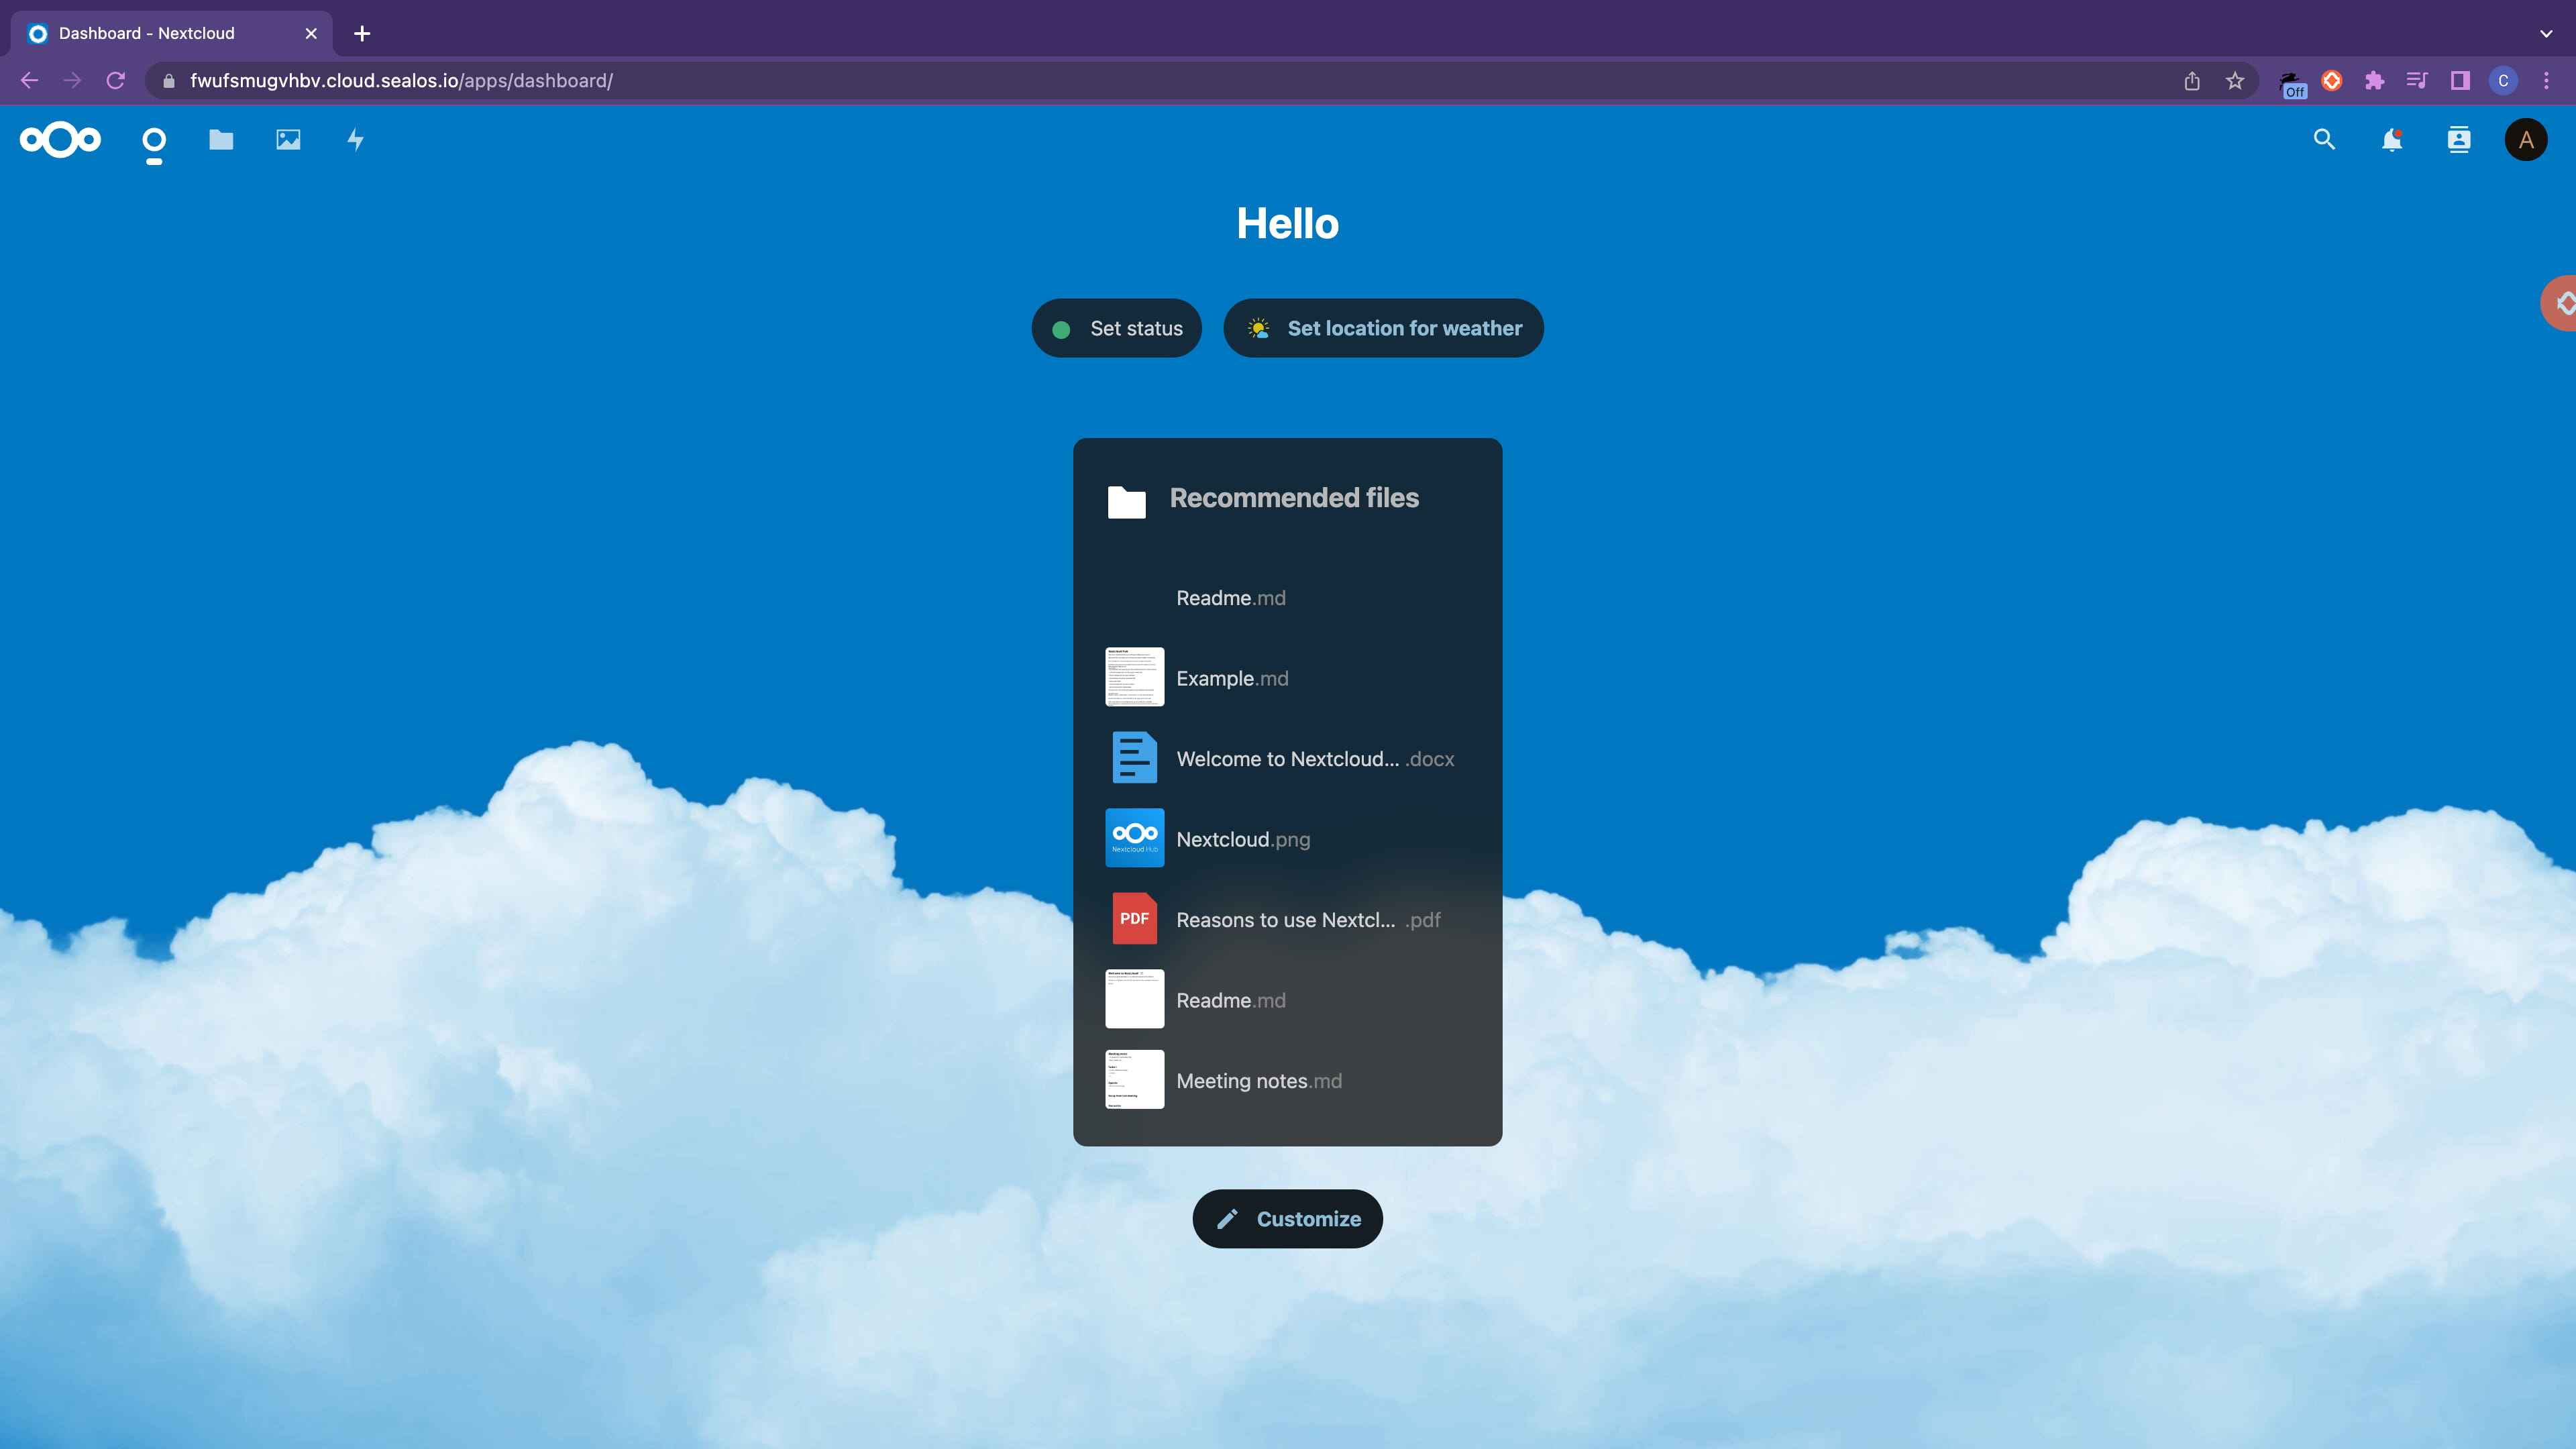Screen dimensions: 2576x1449
Task: Click the site lock icon in address bar
Action: [x=169, y=81]
